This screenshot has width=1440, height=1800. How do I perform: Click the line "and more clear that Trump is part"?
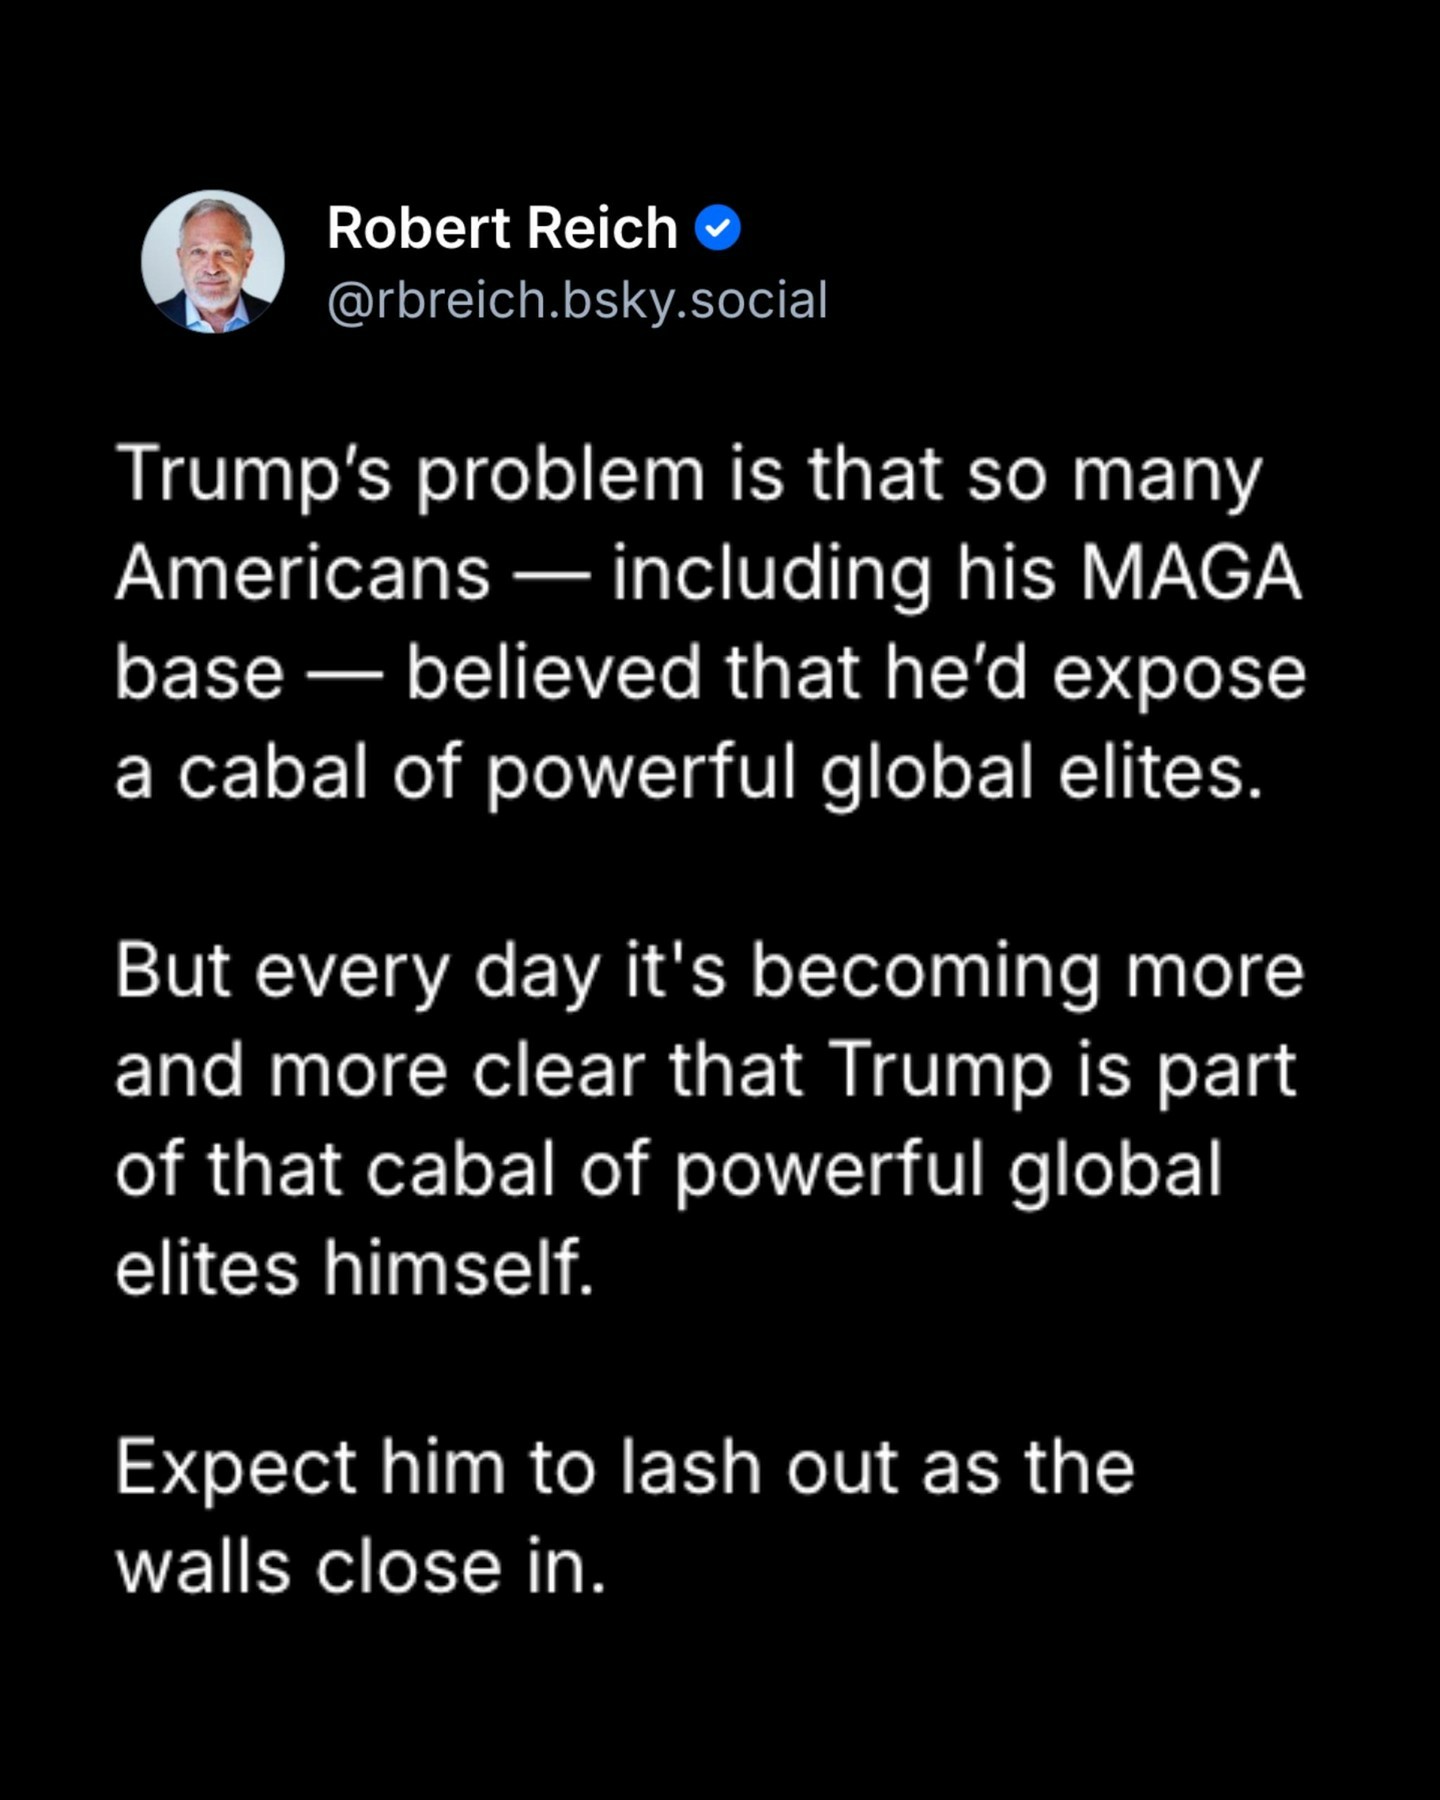tap(705, 1070)
